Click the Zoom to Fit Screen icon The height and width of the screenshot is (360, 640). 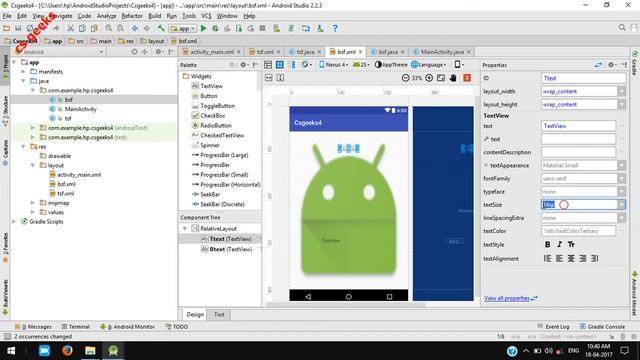(x=441, y=78)
